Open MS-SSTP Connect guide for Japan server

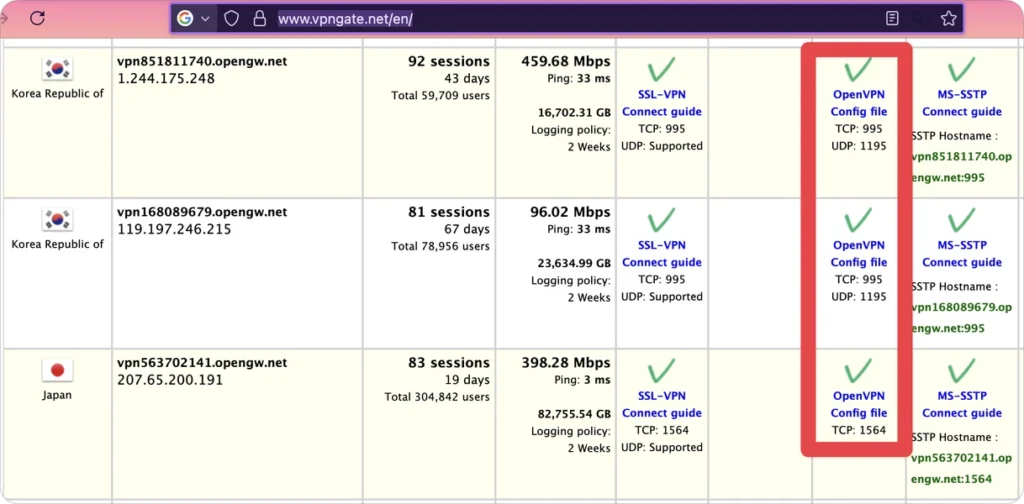point(962,405)
